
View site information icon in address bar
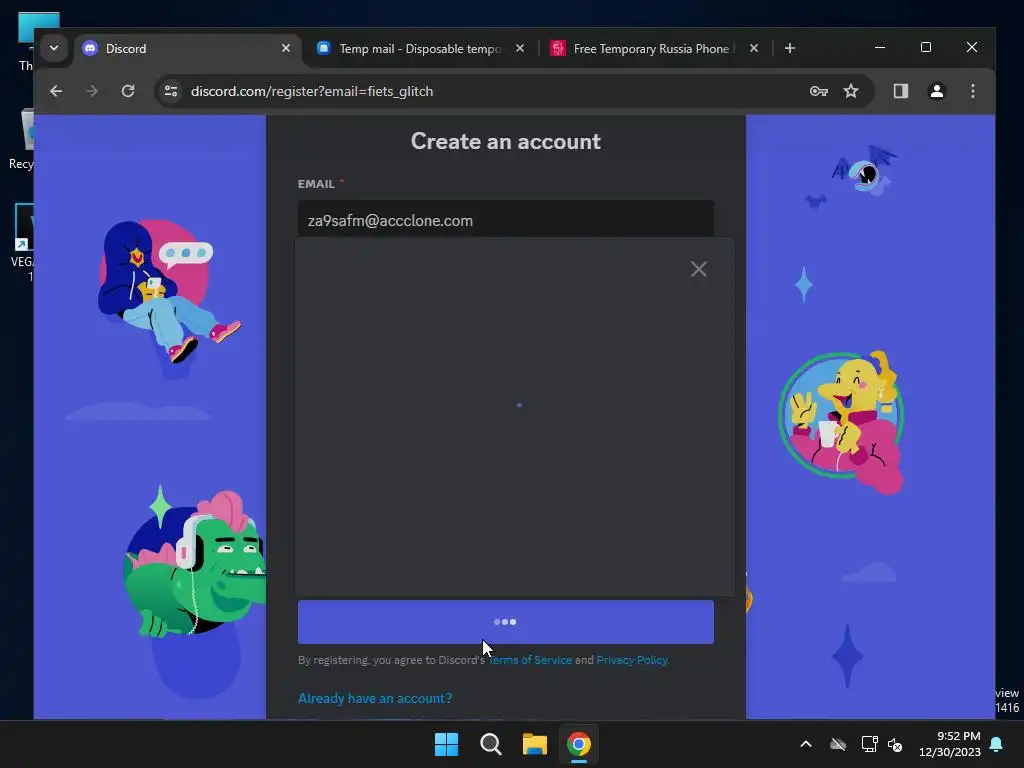click(171, 91)
